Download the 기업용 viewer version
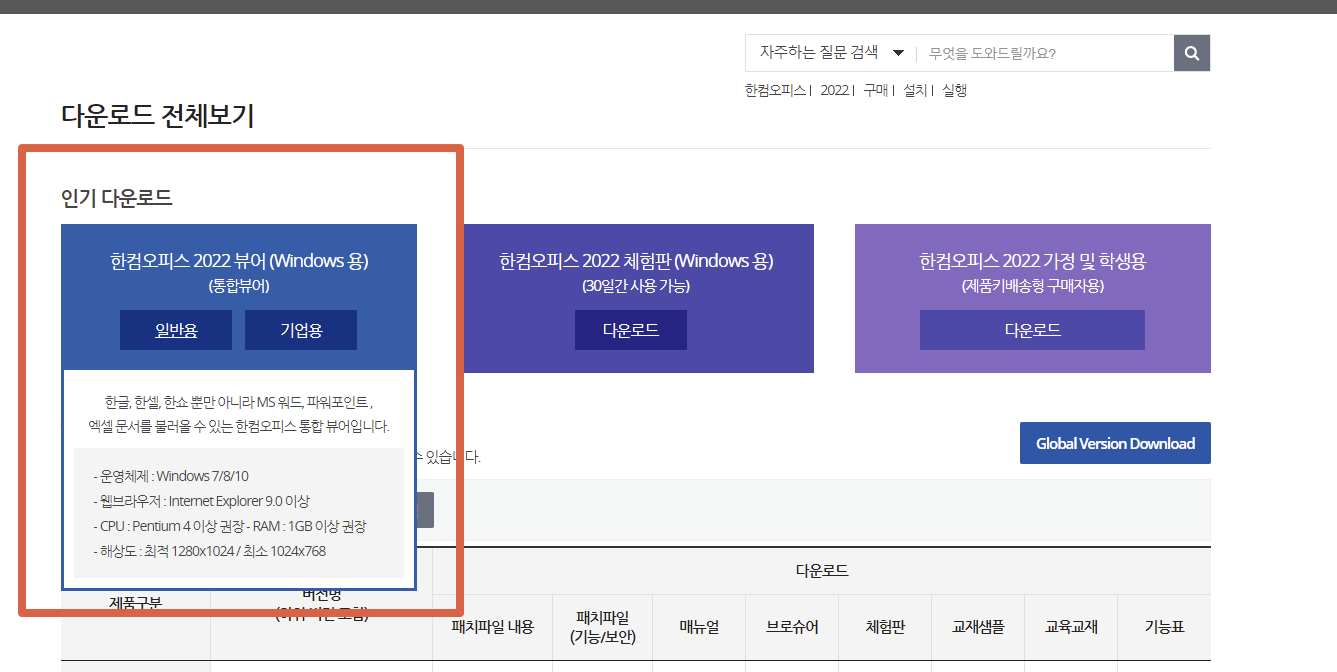Image resolution: width=1337 pixels, height=672 pixels. click(301, 330)
